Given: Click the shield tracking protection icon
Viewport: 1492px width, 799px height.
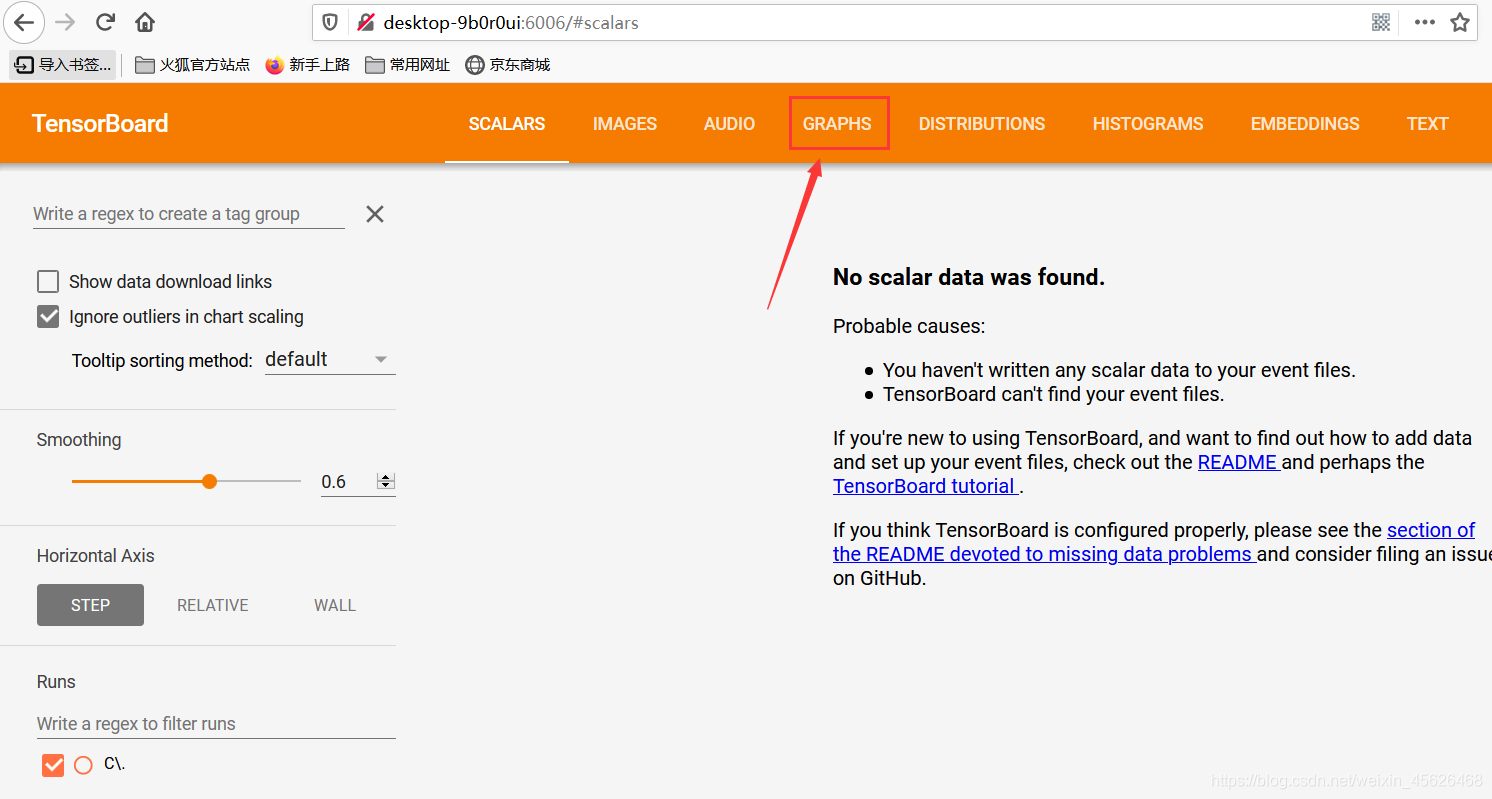Looking at the screenshot, I should pos(332,22).
